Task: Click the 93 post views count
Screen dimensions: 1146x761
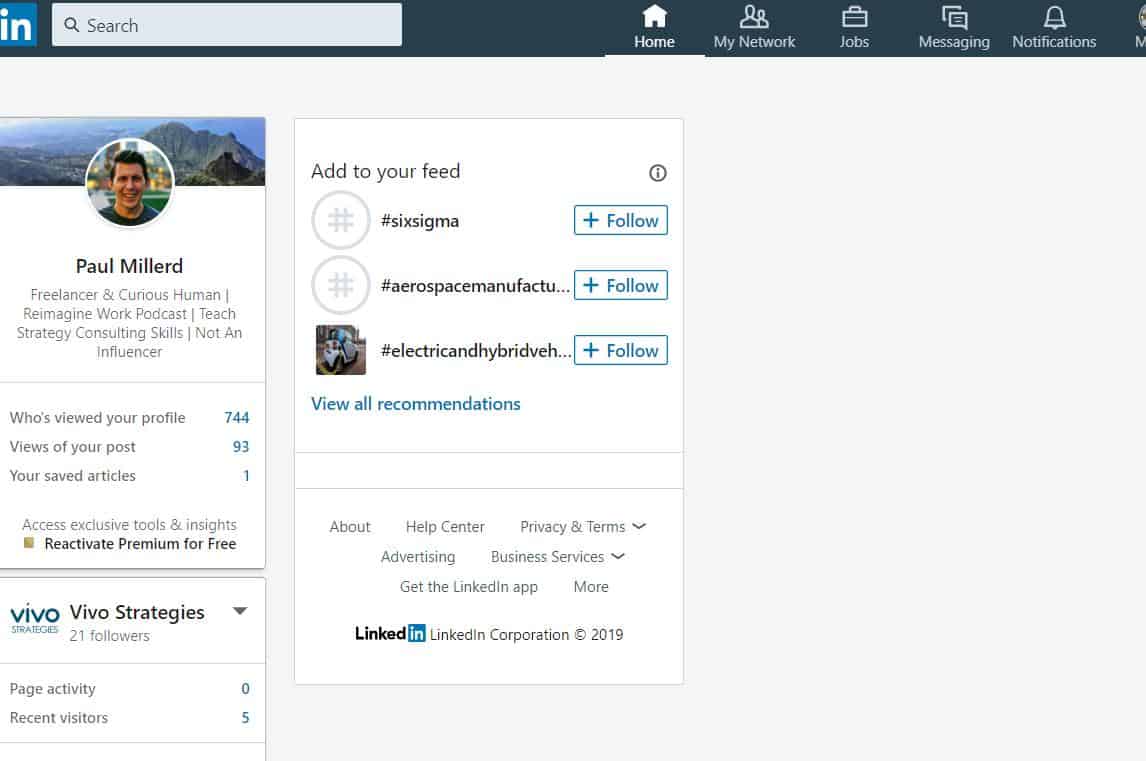Action: pyautogui.click(x=240, y=447)
